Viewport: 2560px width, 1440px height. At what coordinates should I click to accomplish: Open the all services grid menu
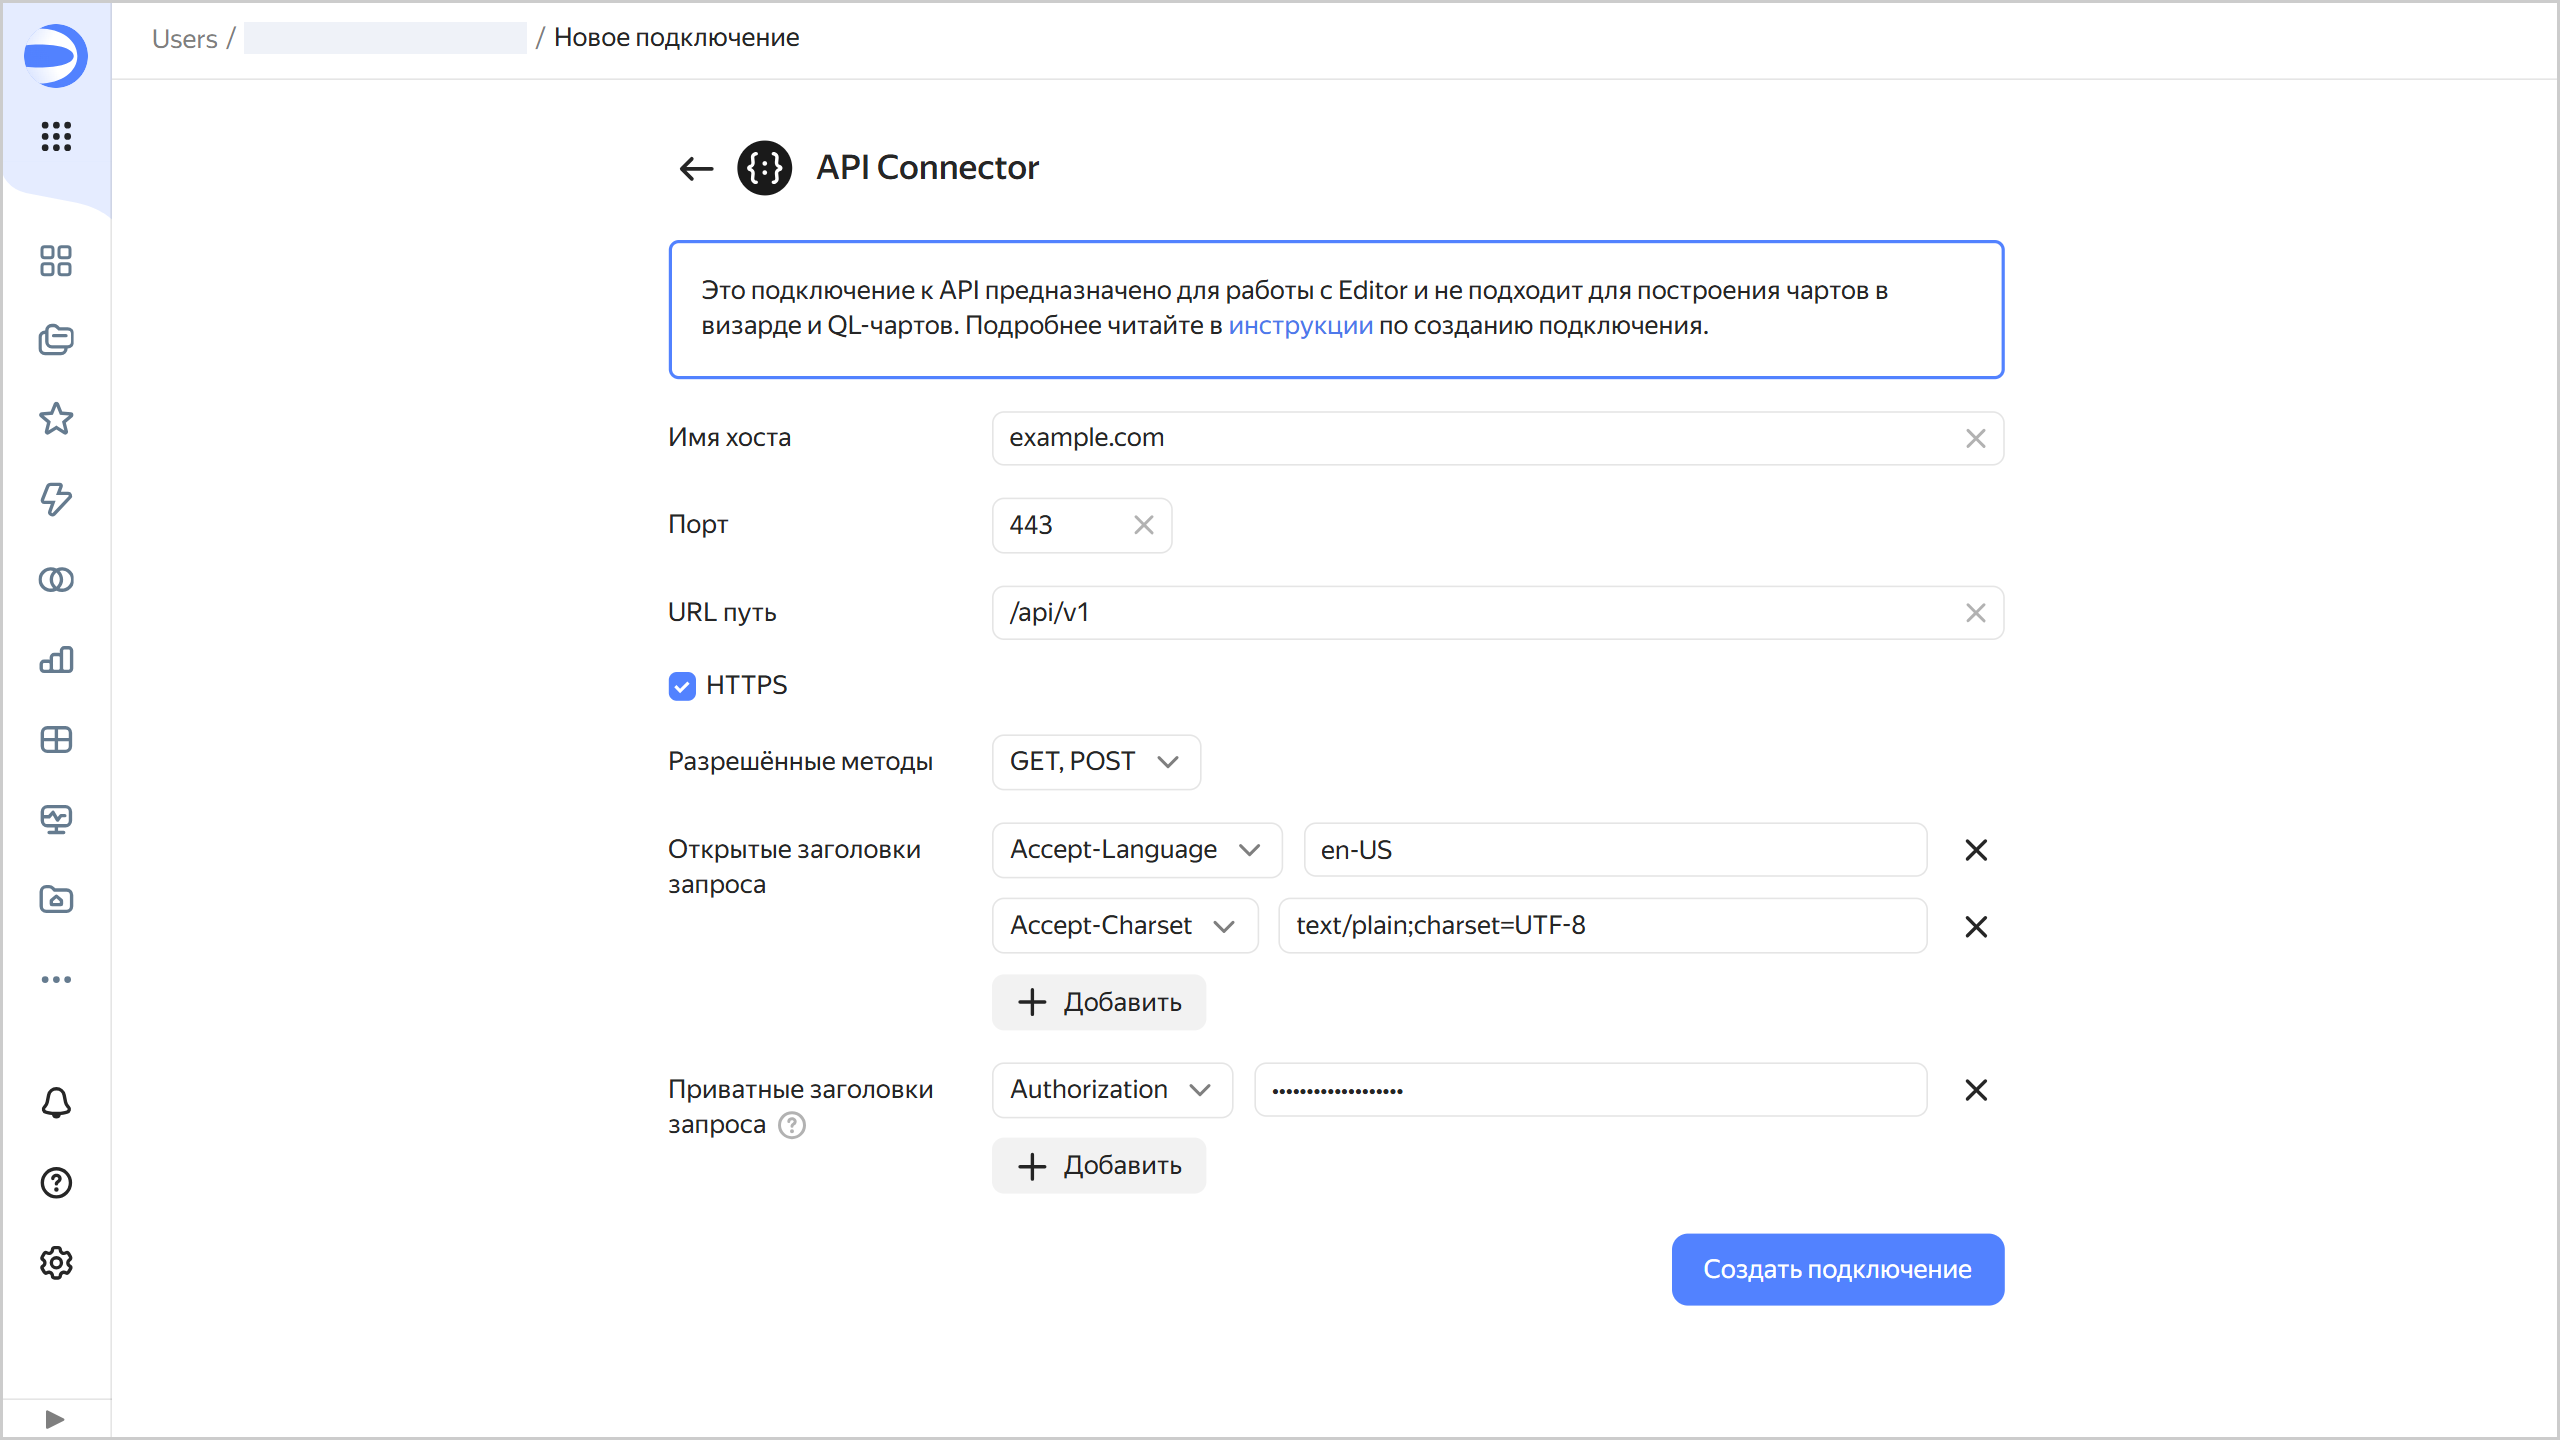56,136
